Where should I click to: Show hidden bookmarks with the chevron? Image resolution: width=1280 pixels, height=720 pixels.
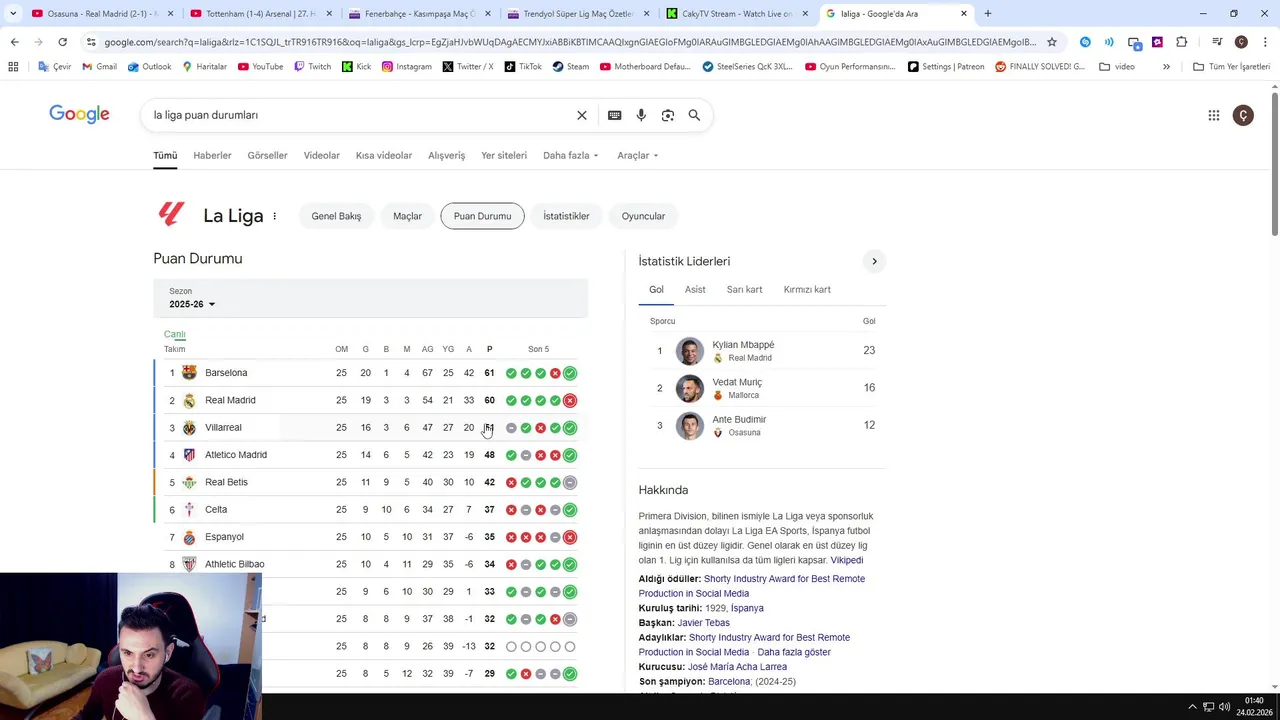1166,66
